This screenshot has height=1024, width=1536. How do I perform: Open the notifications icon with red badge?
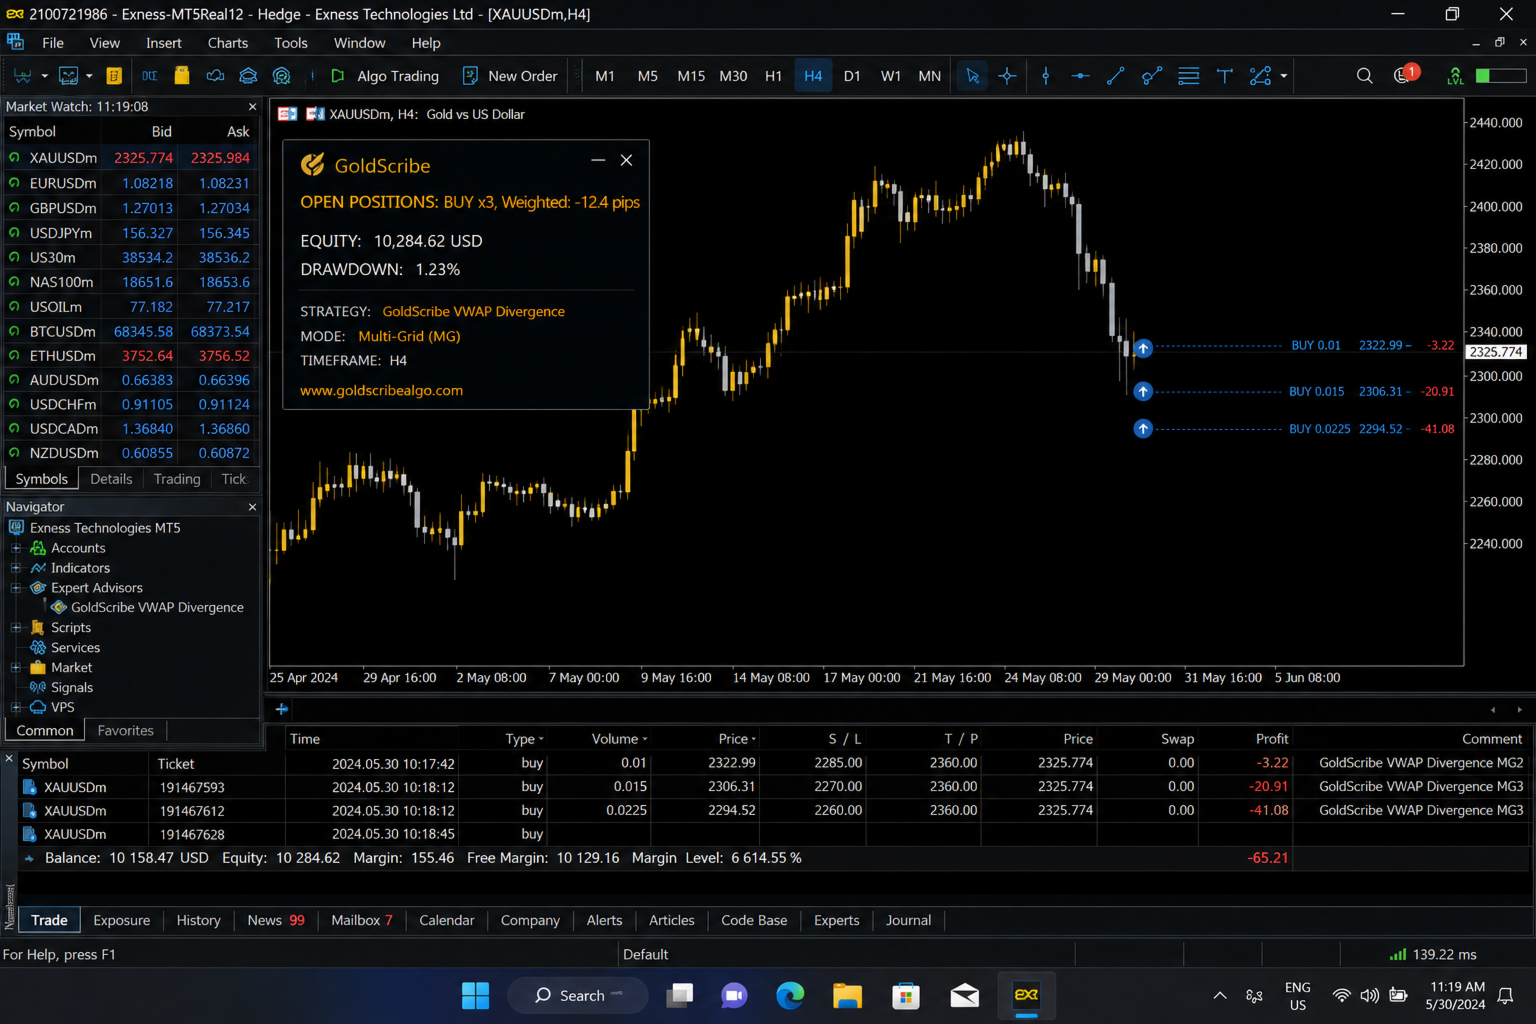[1405, 75]
